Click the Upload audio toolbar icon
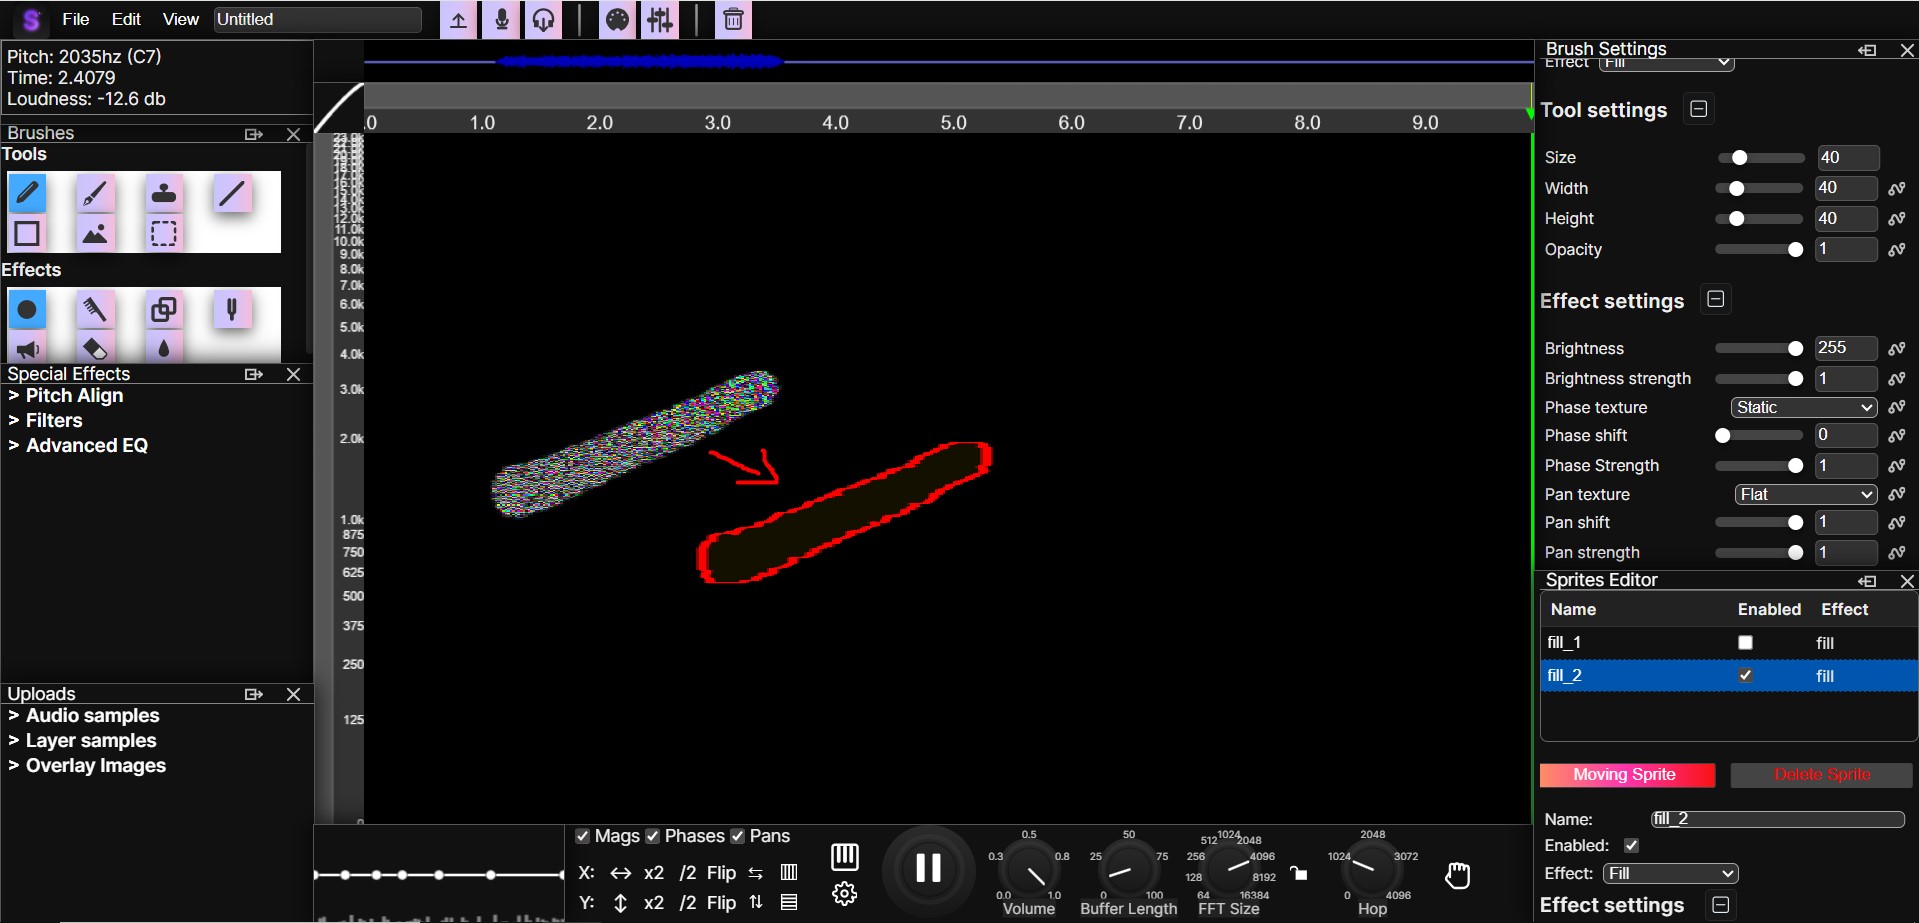 point(458,20)
